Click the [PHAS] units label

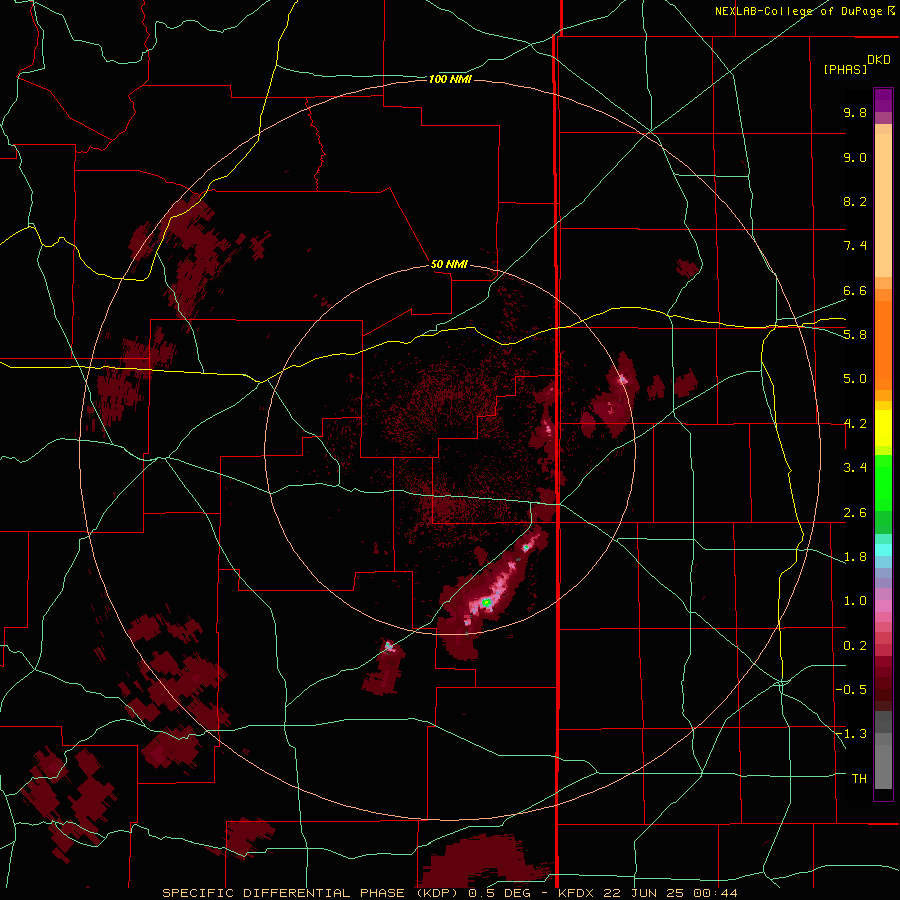coord(845,70)
